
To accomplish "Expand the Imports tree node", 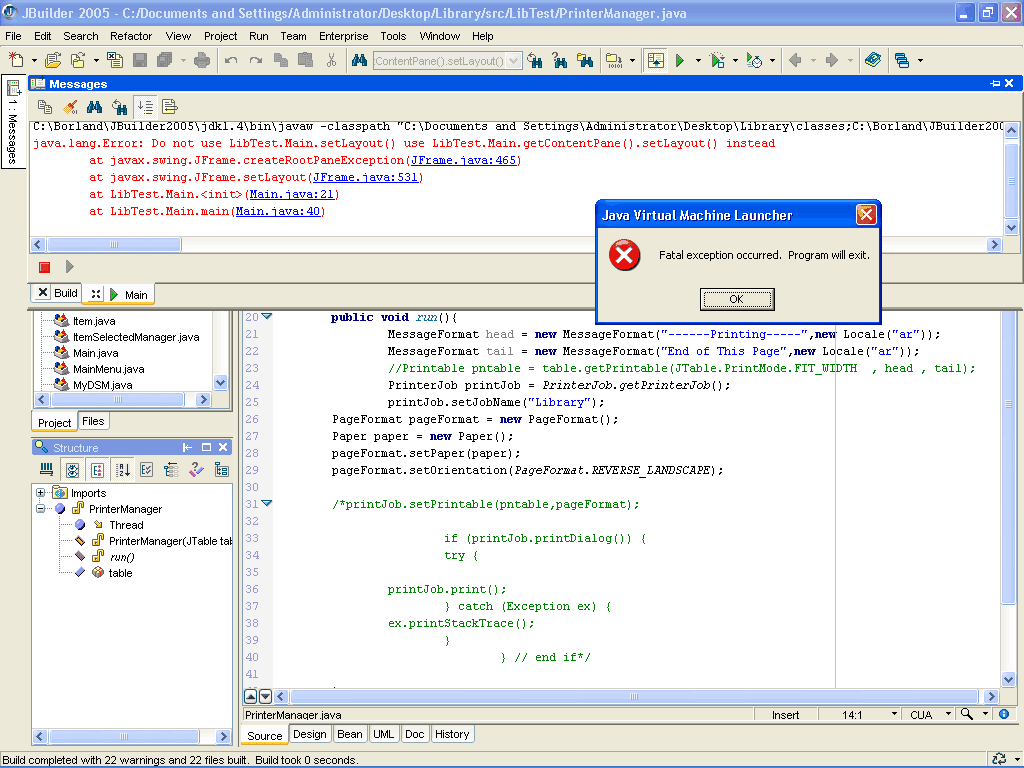I will (40, 492).
